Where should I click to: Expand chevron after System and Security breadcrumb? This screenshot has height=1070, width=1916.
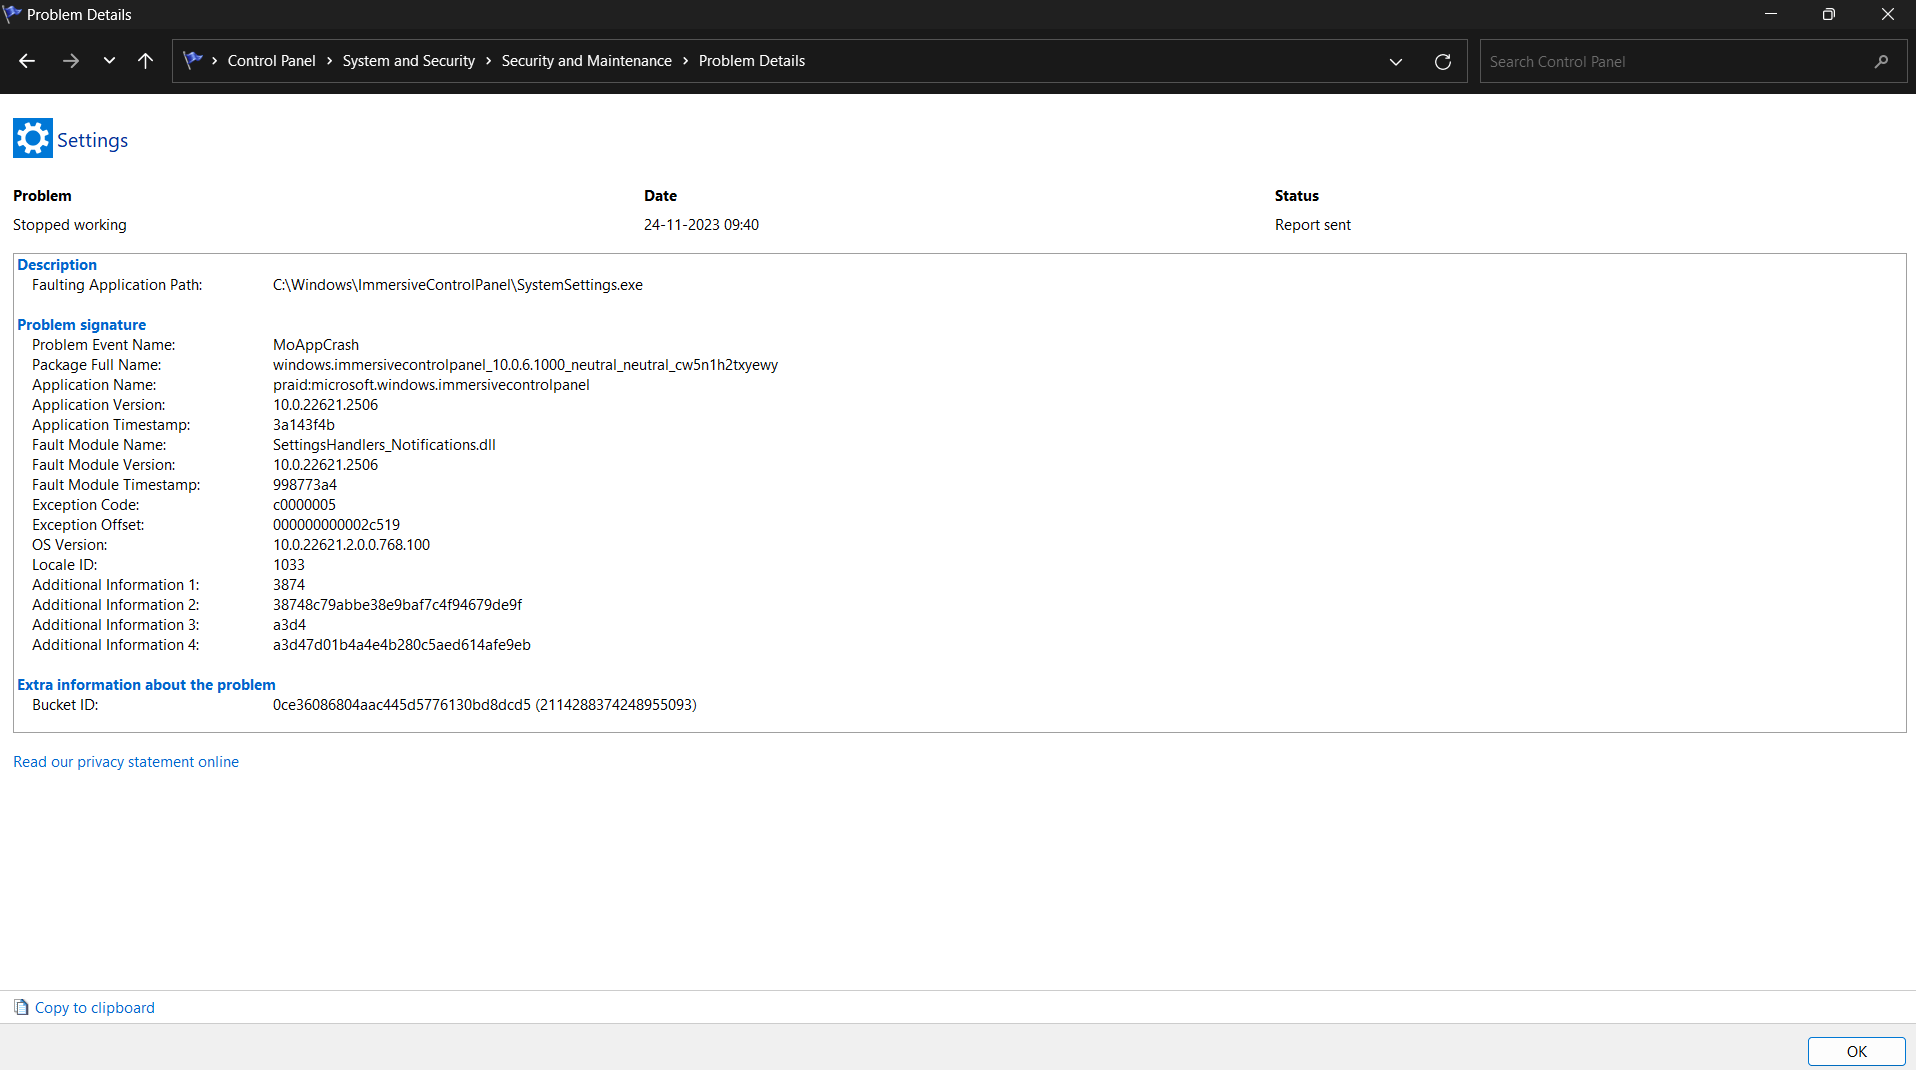(x=488, y=61)
